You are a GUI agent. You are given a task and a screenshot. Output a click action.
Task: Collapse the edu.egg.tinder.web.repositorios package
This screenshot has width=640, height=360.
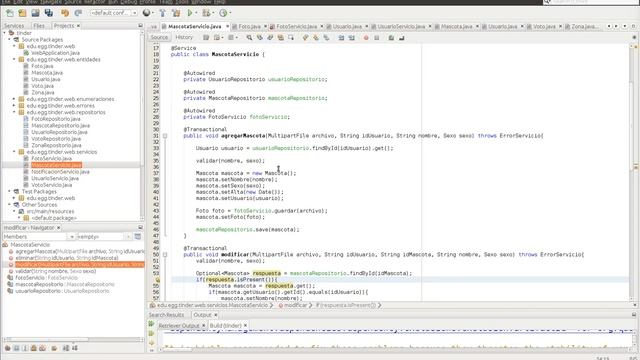[x=14, y=112]
